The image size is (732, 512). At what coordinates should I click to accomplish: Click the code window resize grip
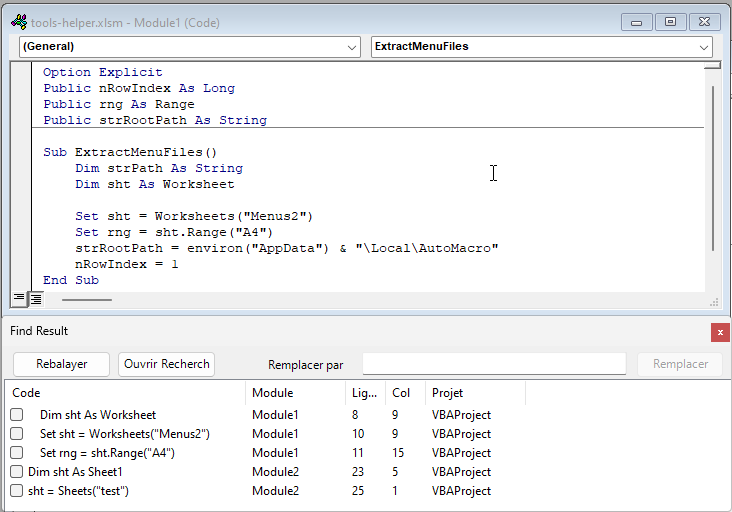714,302
